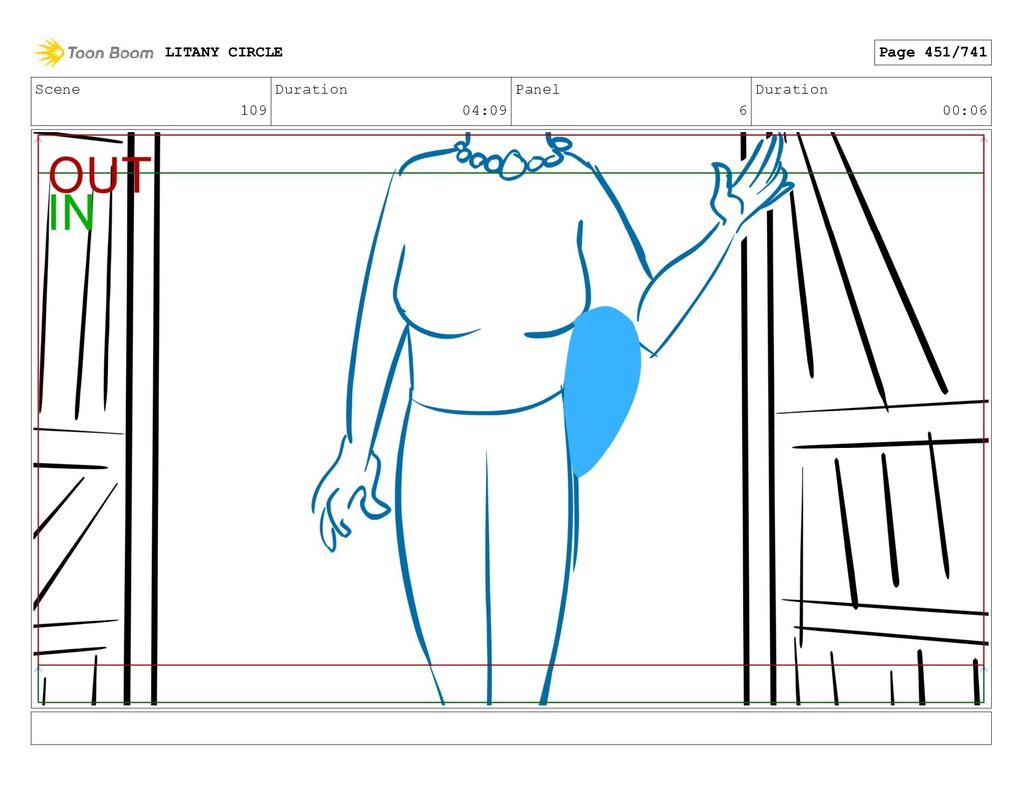This screenshot has height=791, width=1024.
Task: Click the empty notes field below the panel
Action: (511, 728)
